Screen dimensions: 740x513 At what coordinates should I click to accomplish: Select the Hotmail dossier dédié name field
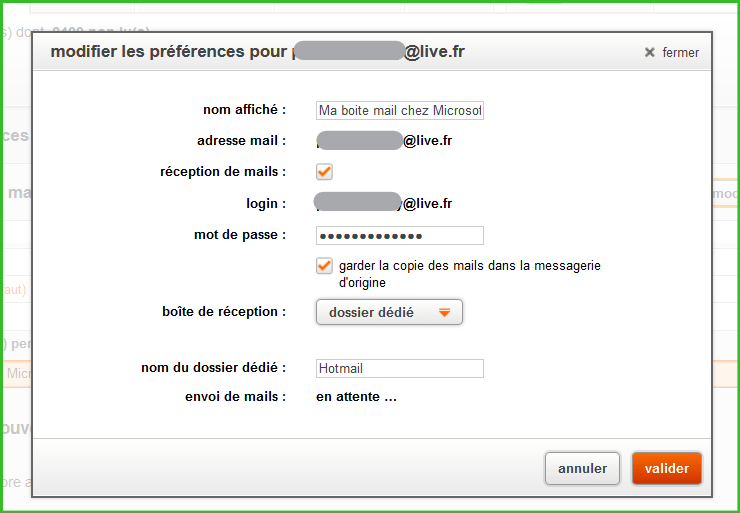(x=399, y=368)
